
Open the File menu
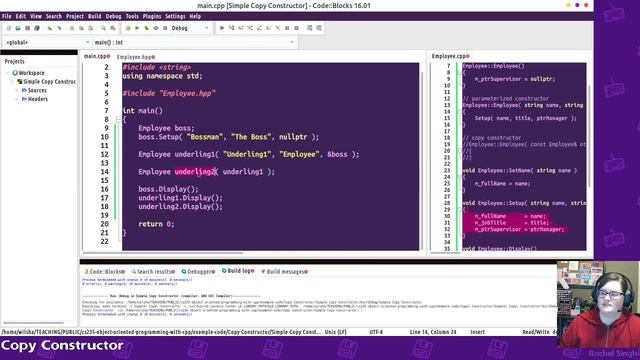point(7,16)
